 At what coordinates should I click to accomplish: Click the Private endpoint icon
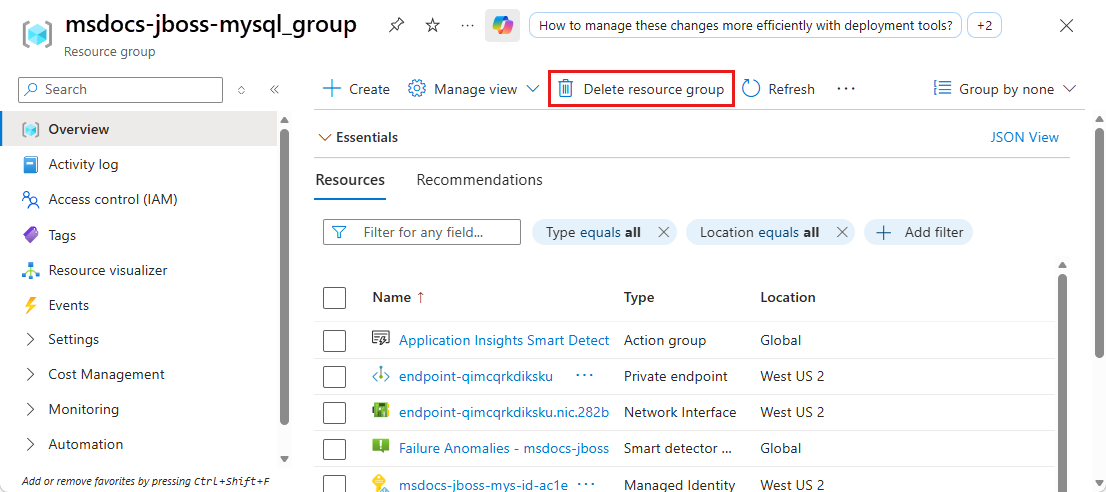380,376
